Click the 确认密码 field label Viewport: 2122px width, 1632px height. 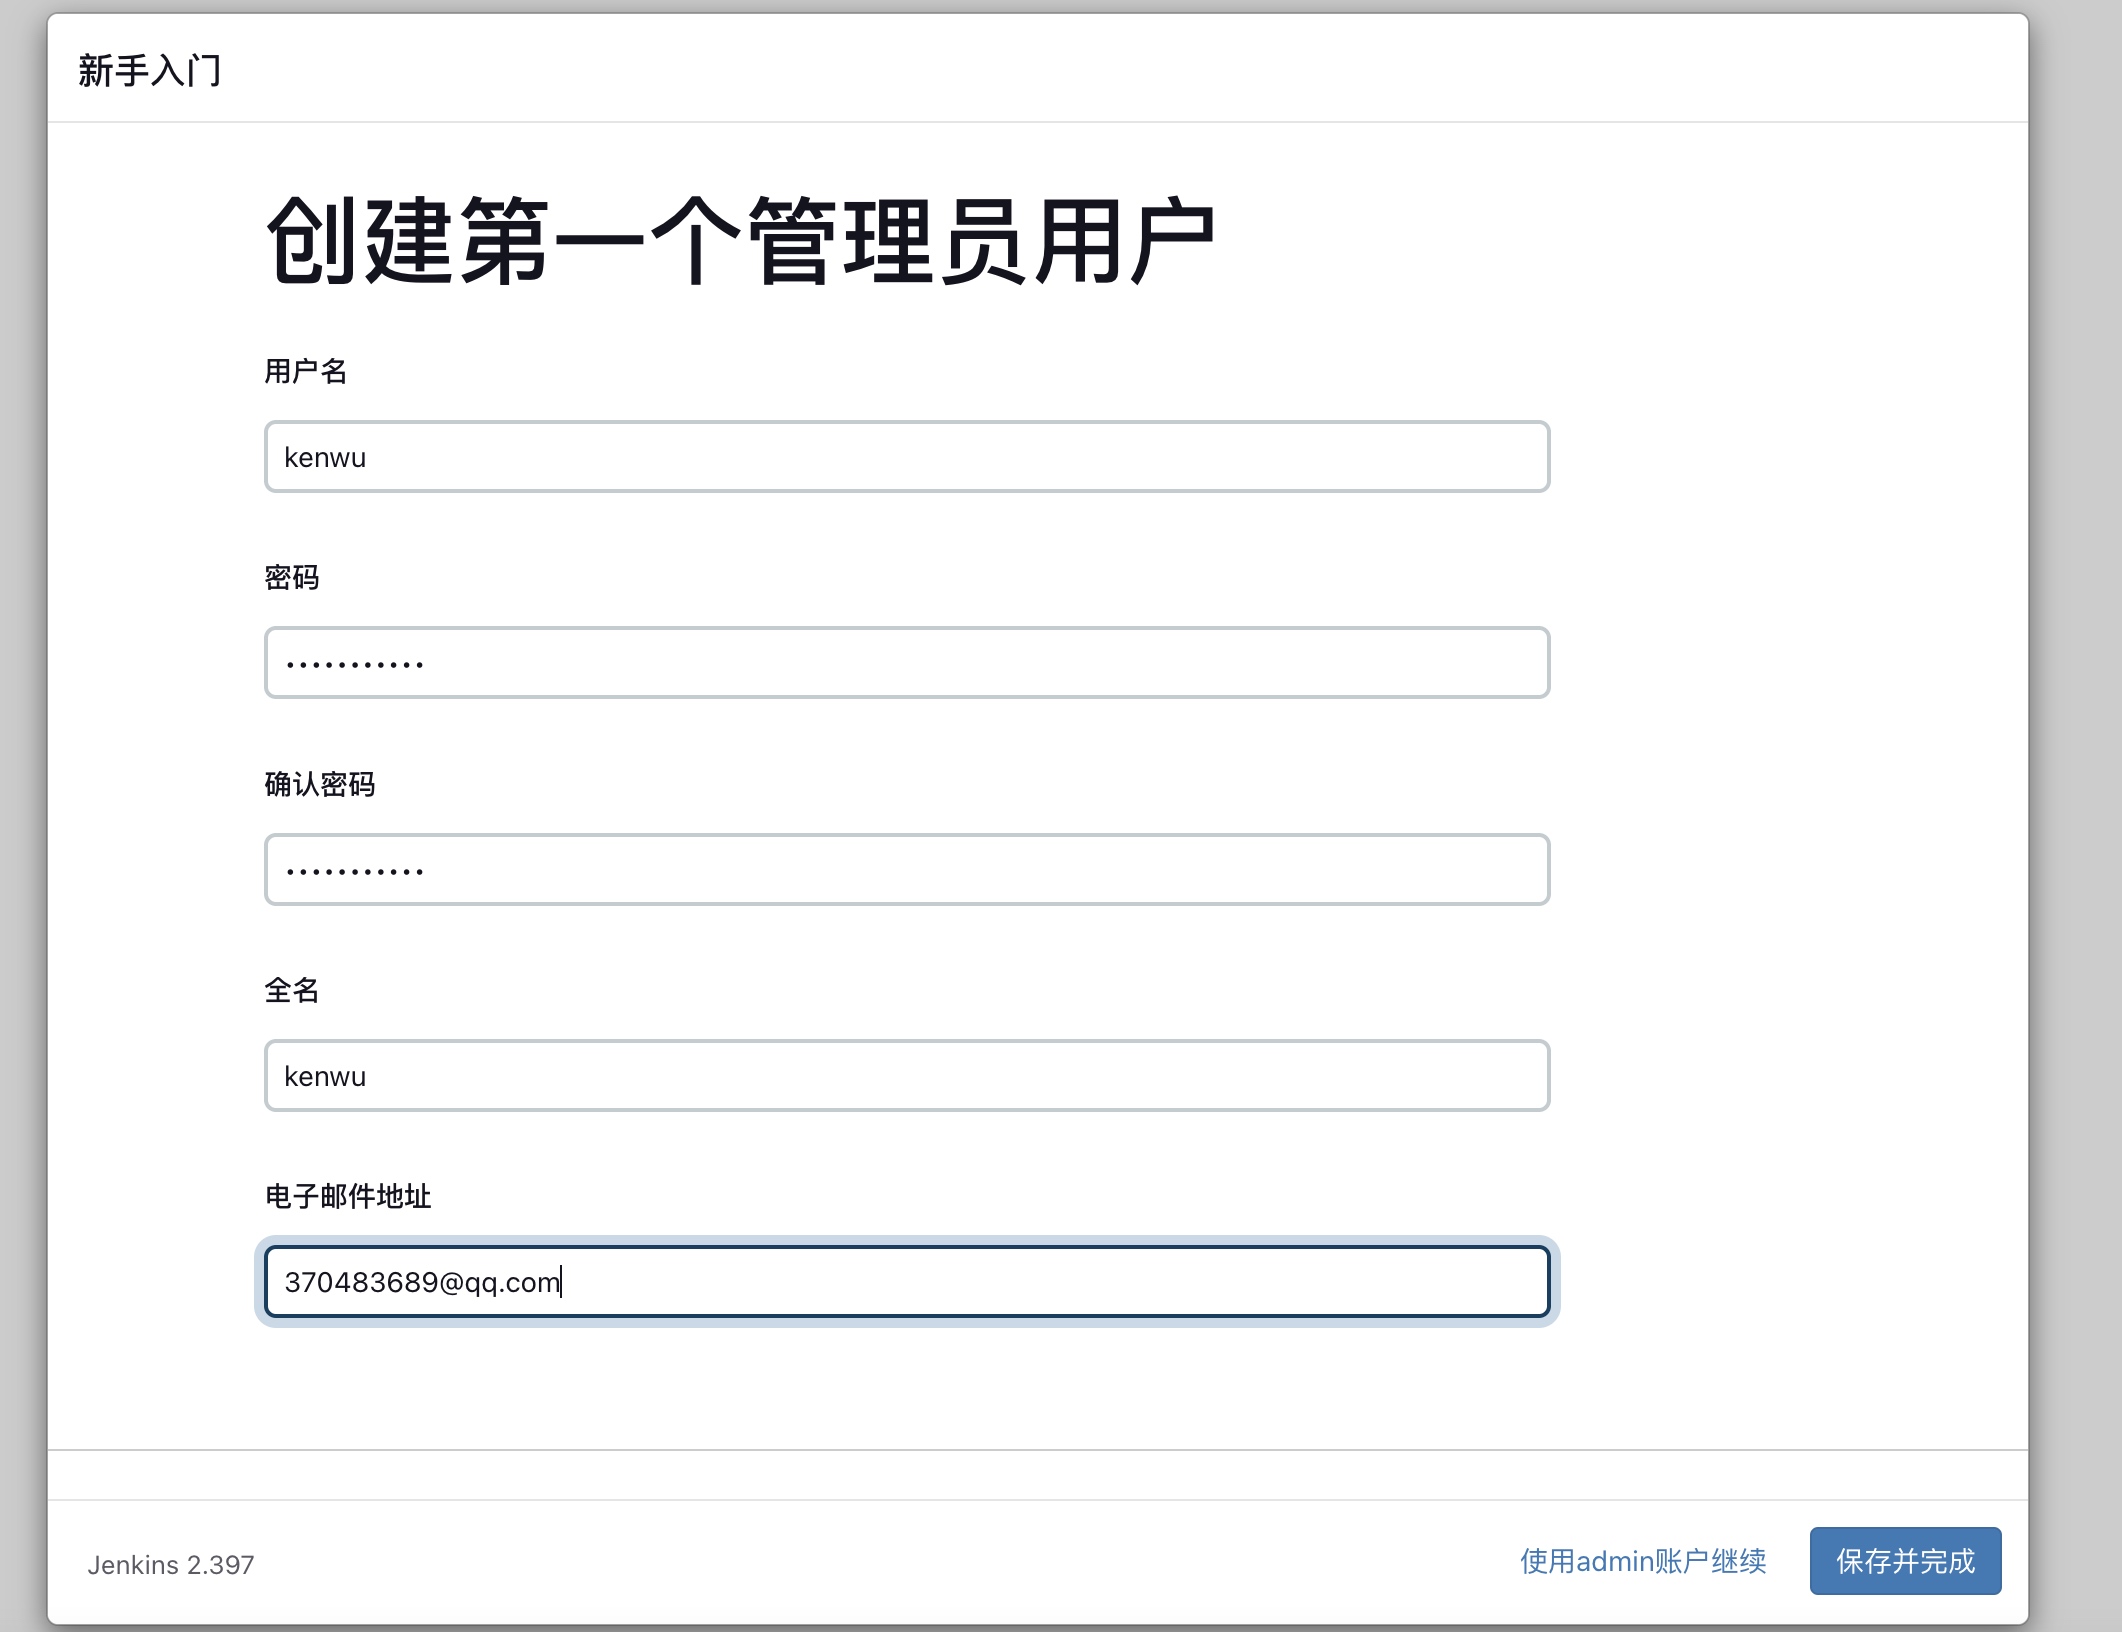click(x=319, y=784)
